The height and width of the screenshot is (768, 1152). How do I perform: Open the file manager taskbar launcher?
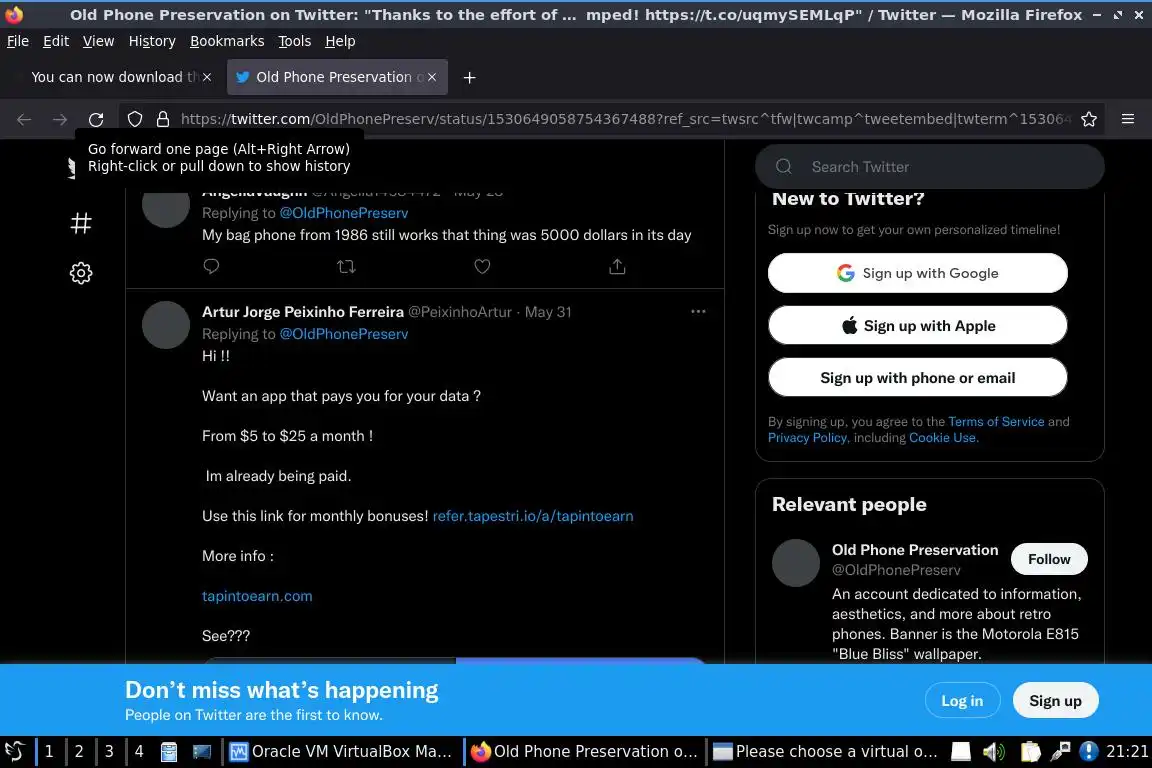point(169,751)
